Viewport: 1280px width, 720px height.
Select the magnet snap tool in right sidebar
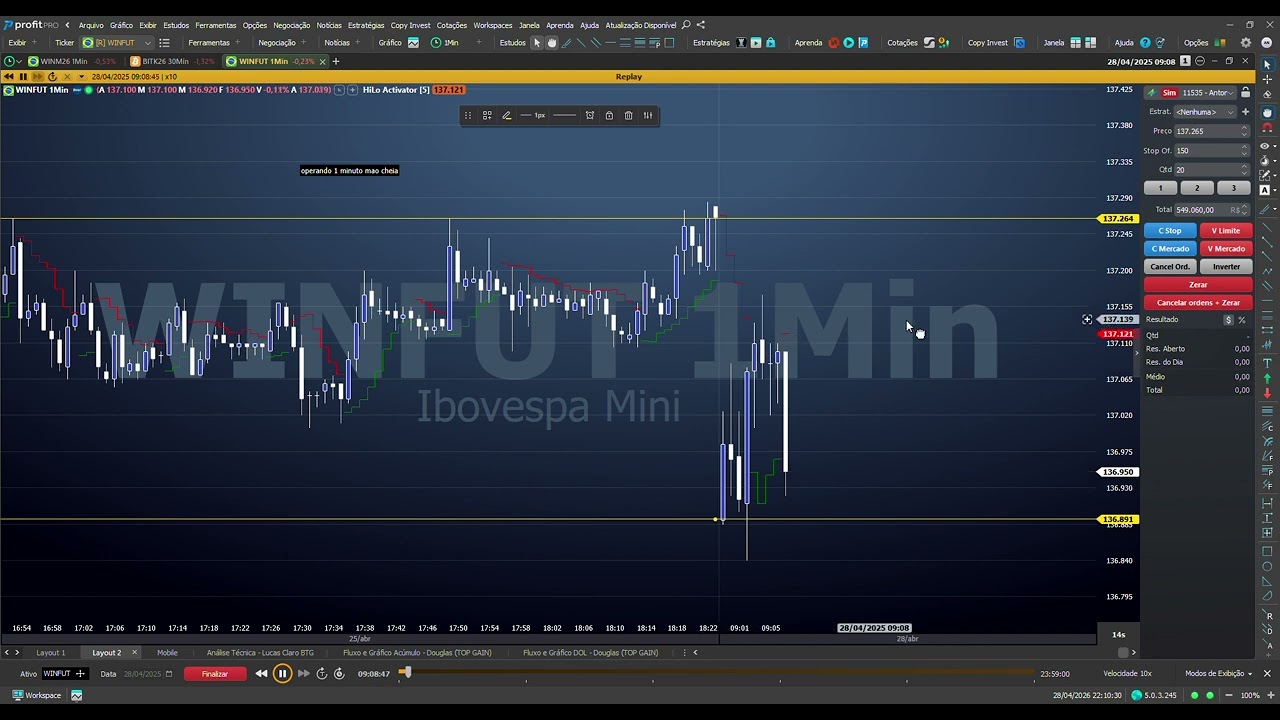point(1267,128)
